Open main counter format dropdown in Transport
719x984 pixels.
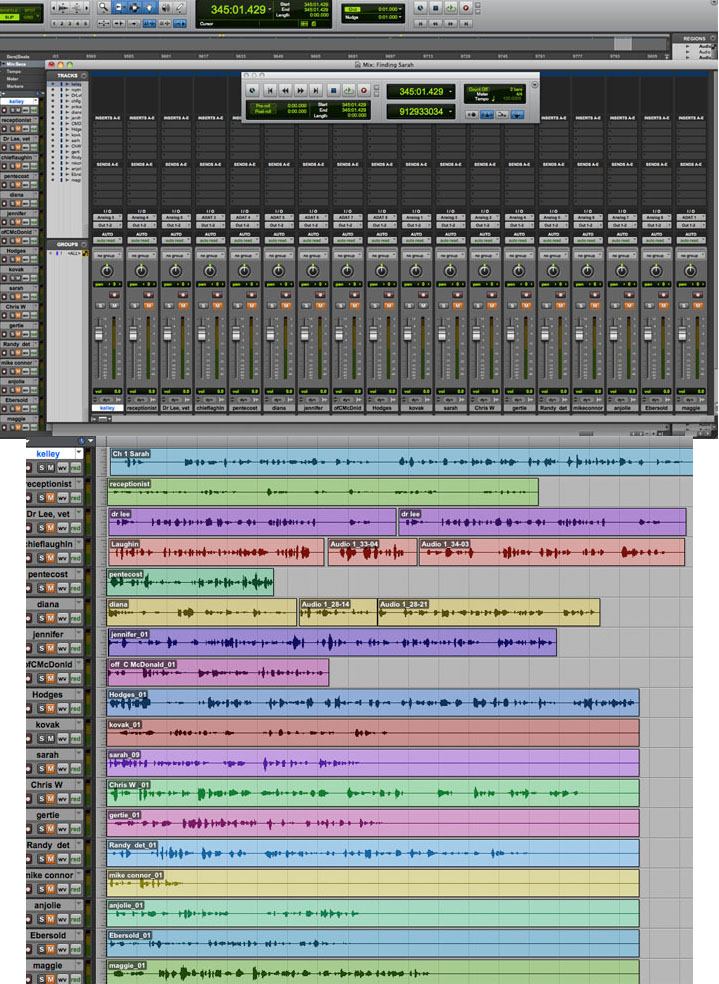click(450, 92)
